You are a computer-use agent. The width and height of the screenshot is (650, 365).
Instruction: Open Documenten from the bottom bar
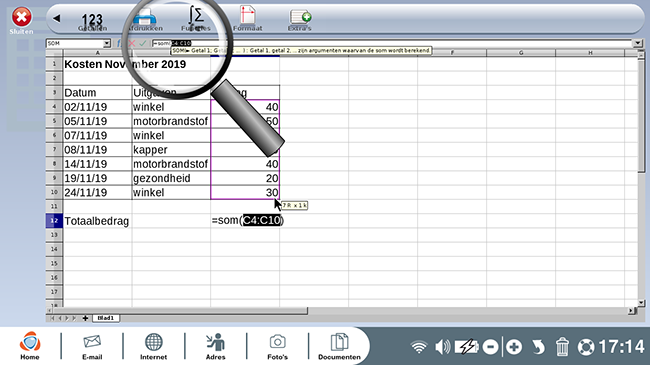[x=339, y=347]
